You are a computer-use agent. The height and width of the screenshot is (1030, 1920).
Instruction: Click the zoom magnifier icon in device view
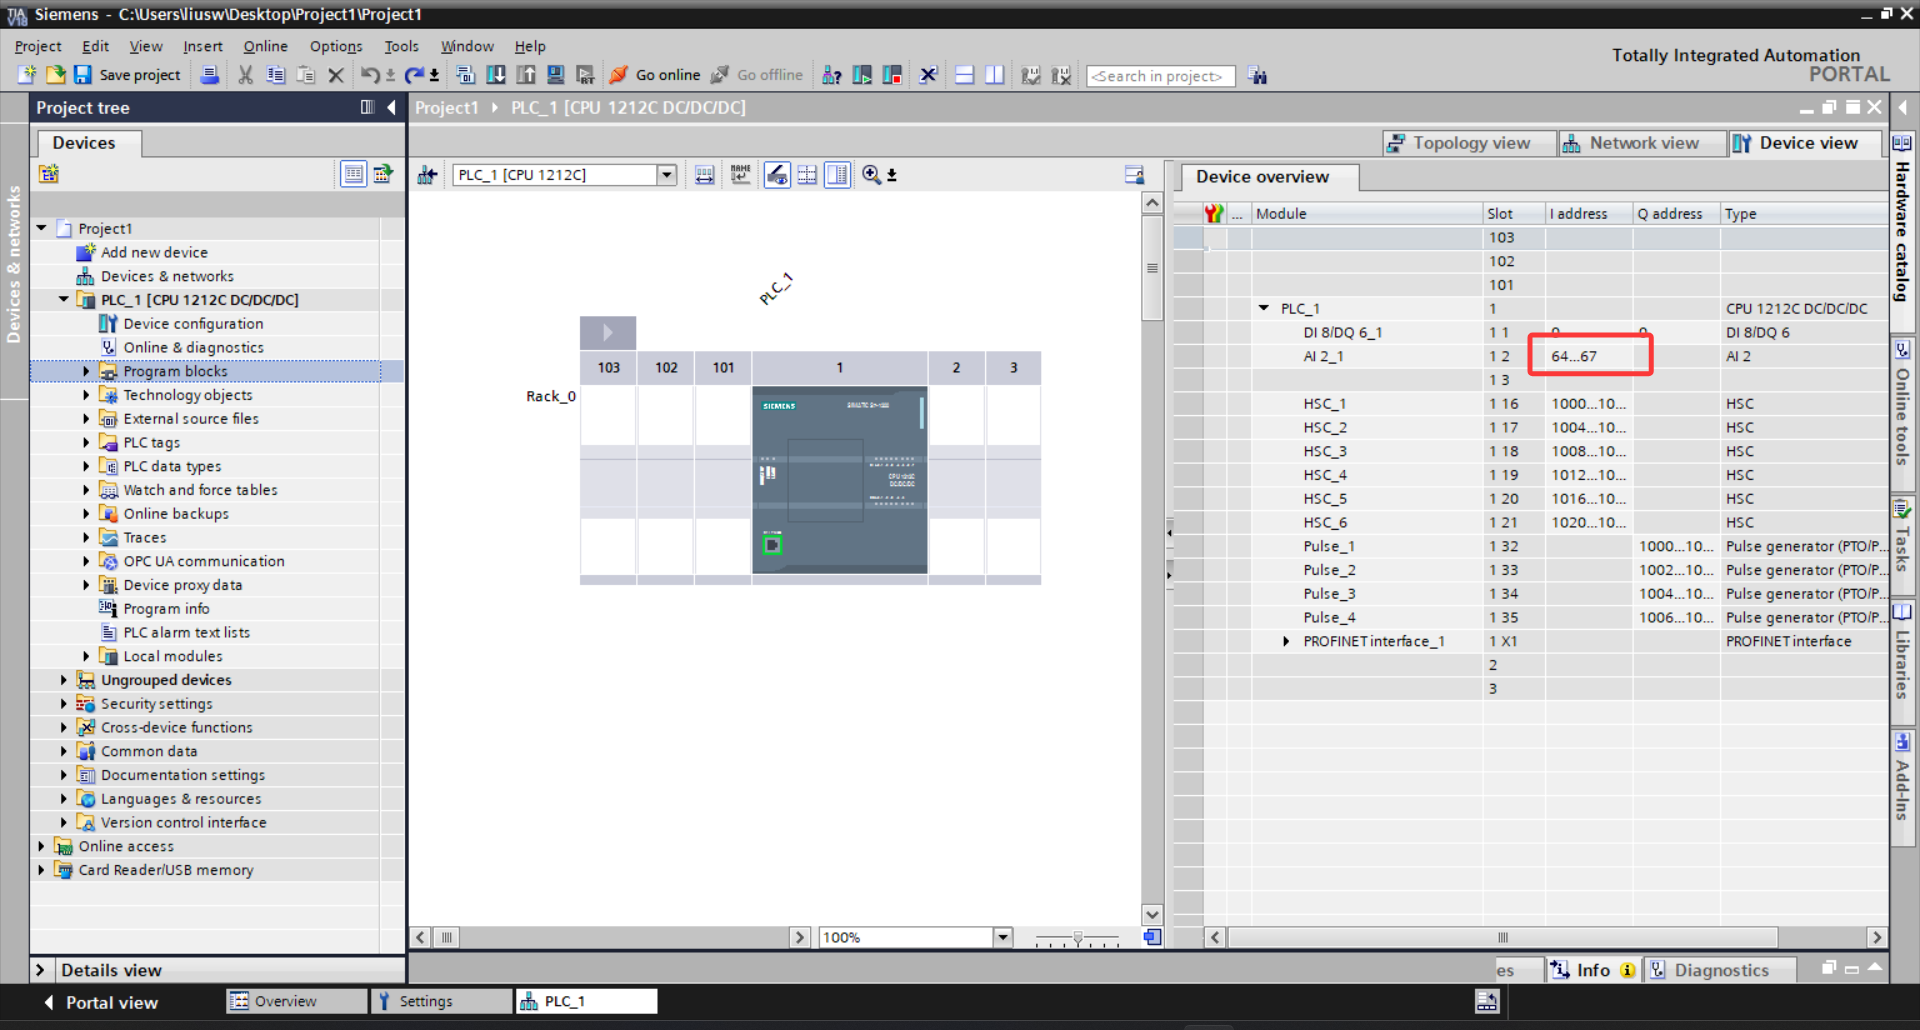[x=872, y=175]
